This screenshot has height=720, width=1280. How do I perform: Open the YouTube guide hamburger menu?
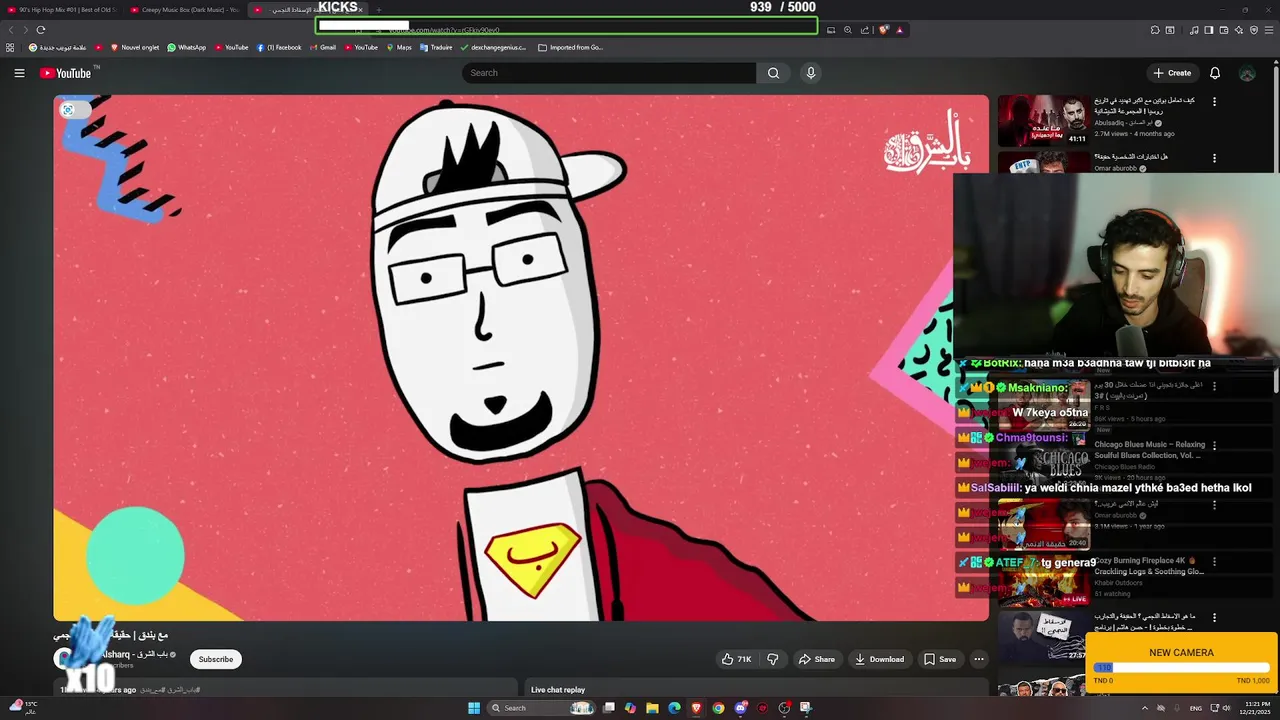point(19,73)
